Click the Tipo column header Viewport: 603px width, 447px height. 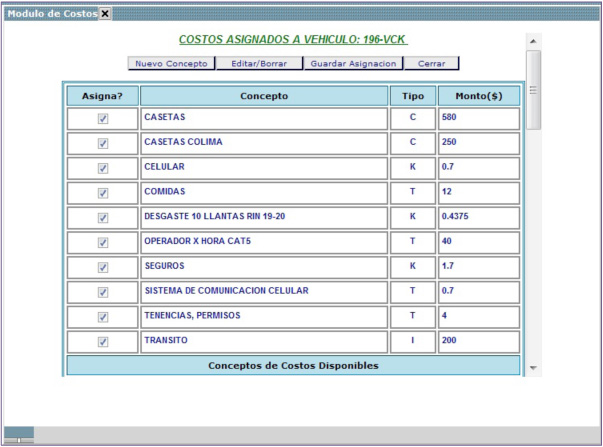coord(413,96)
